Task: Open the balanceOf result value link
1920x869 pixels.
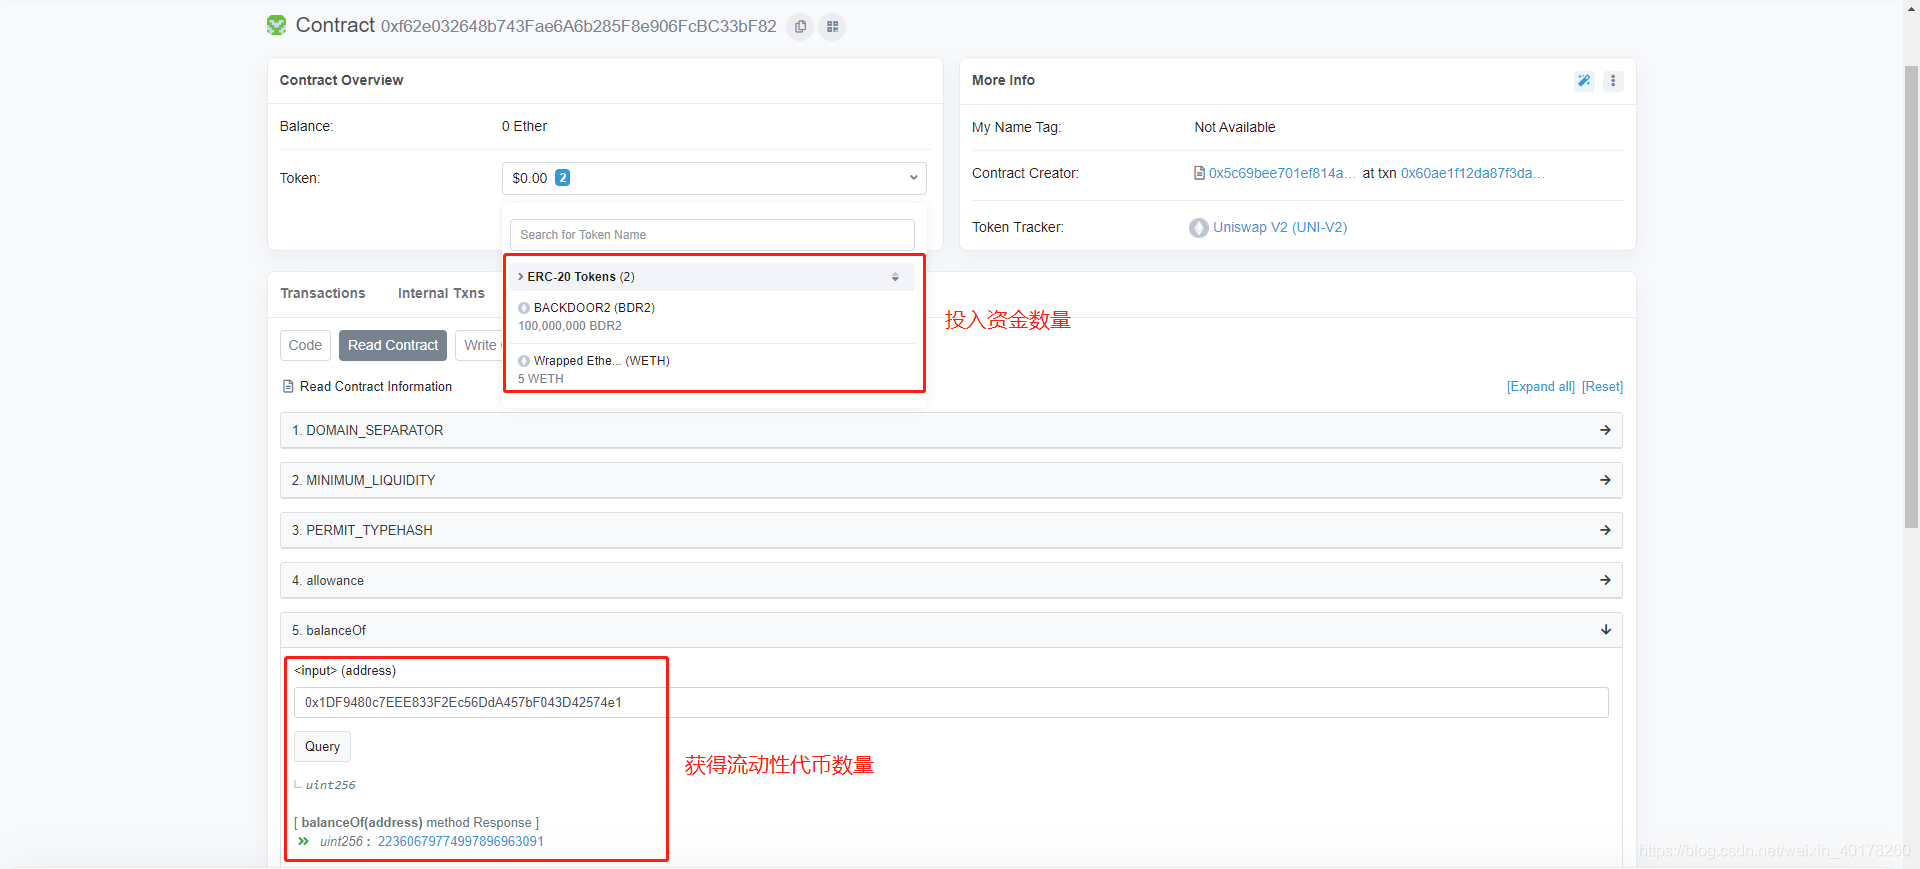Action: (x=460, y=841)
